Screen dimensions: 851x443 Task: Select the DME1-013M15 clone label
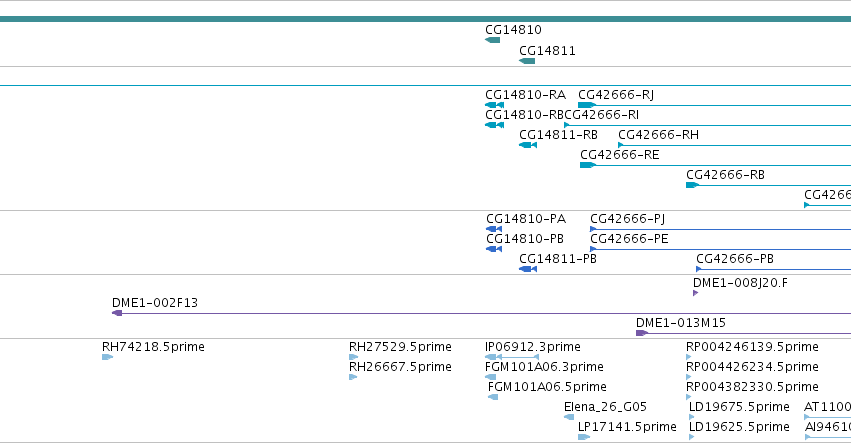(681, 323)
